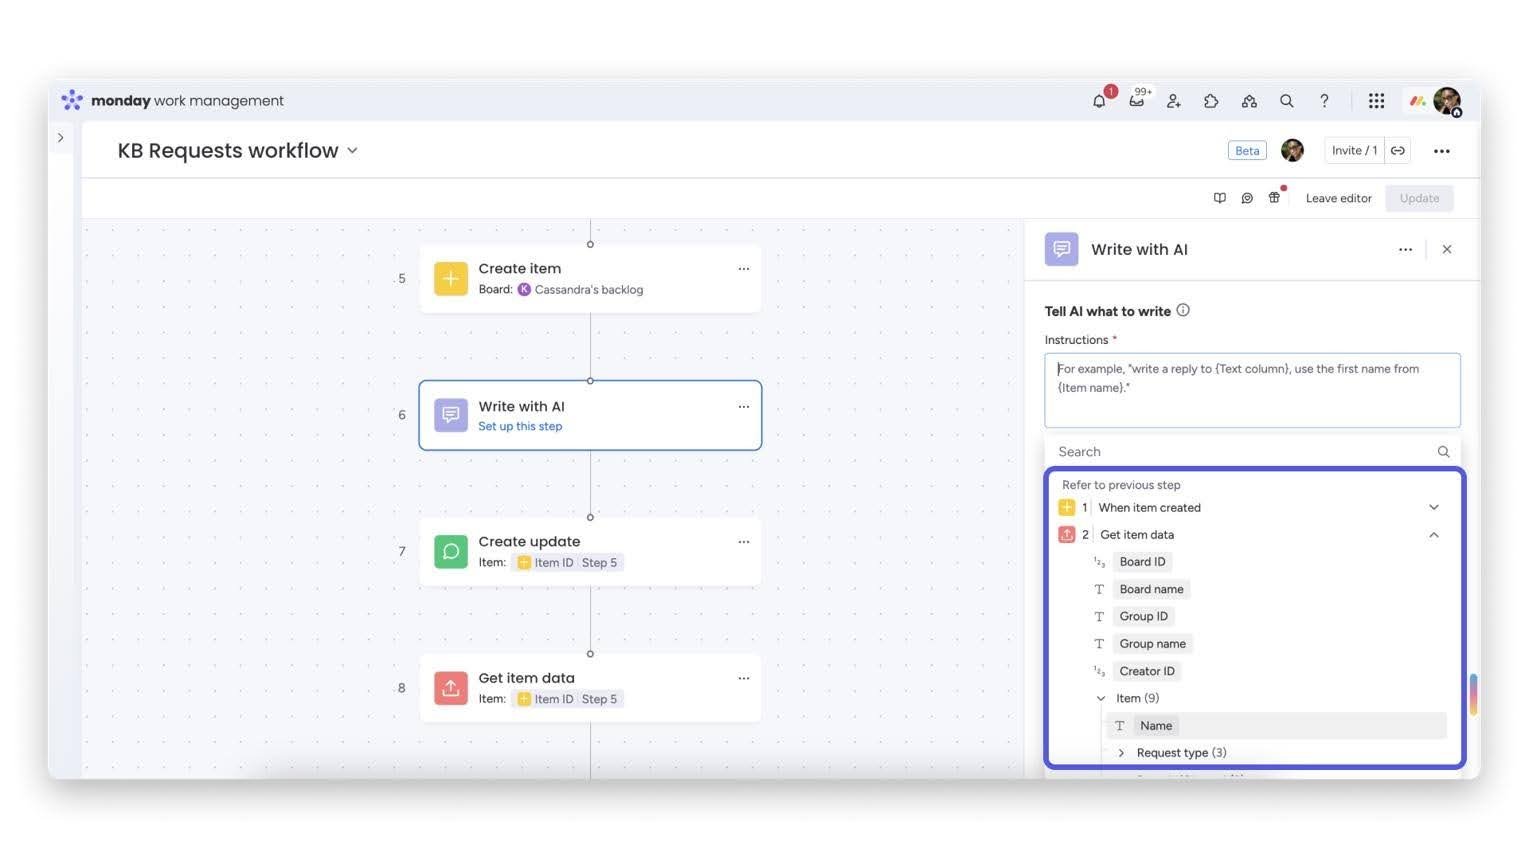Click Leave editor
The width and height of the screenshot is (1529, 860).
(x=1338, y=198)
